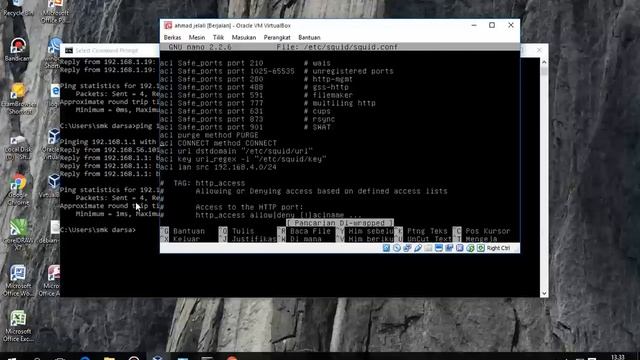This screenshot has width=640, height=360.
Task: Click the taskbar clock showing 13:33
Action: (x=618, y=357)
